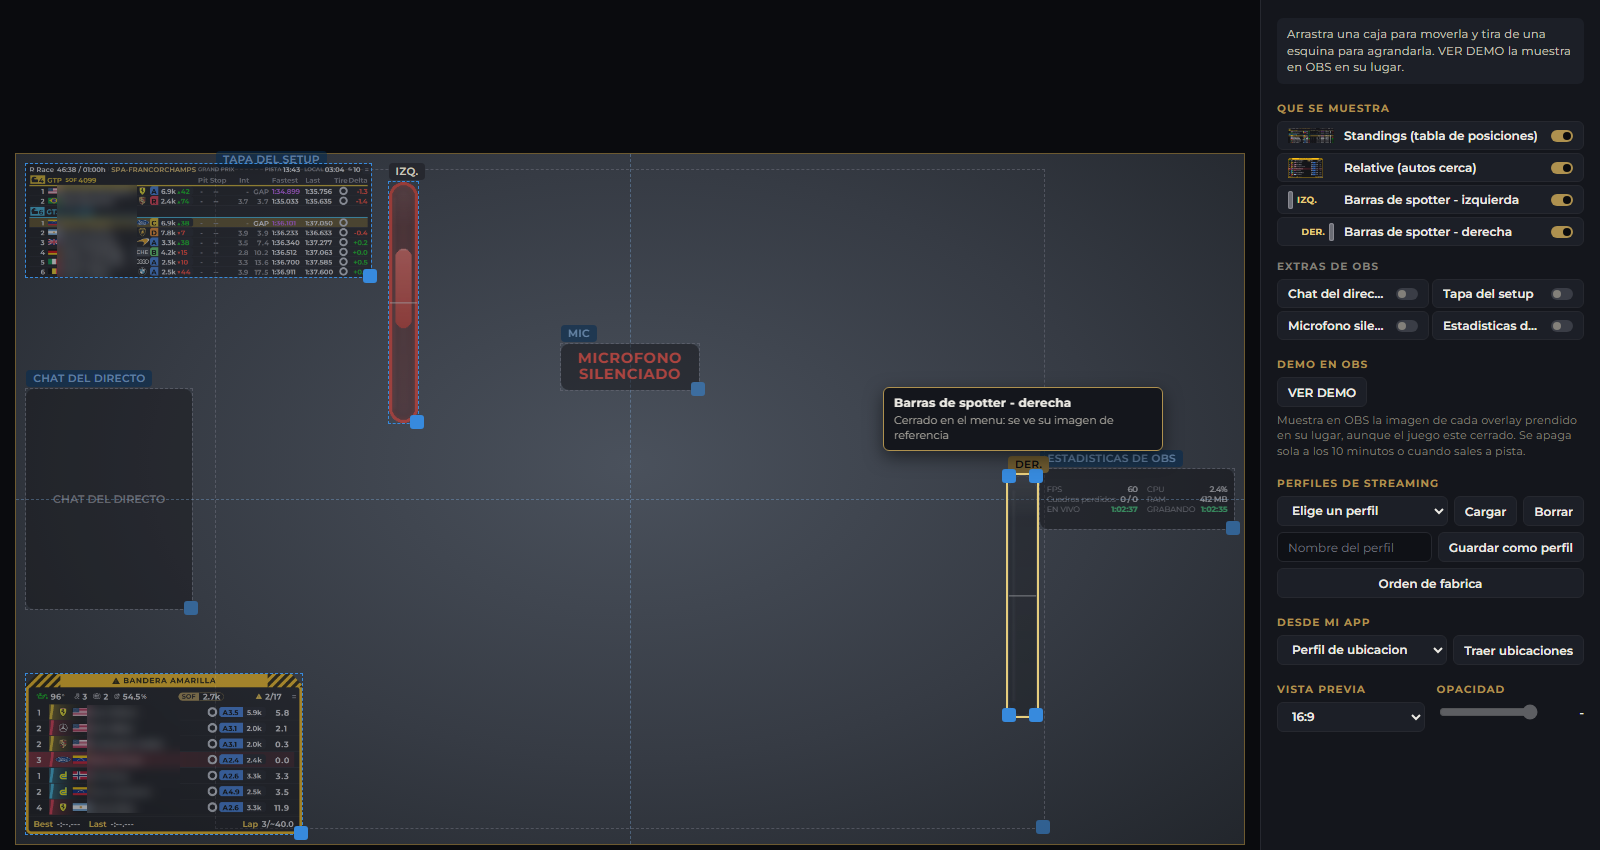Enable the Chat del directo toggle
The width and height of the screenshot is (1600, 850).
tap(1407, 294)
